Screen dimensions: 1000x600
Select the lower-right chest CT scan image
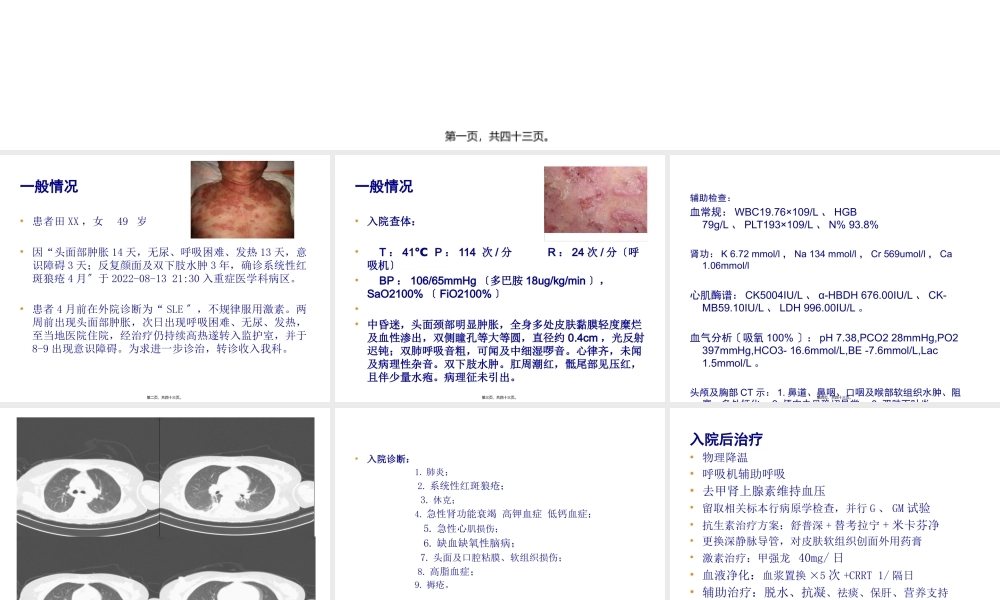pos(237,567)
